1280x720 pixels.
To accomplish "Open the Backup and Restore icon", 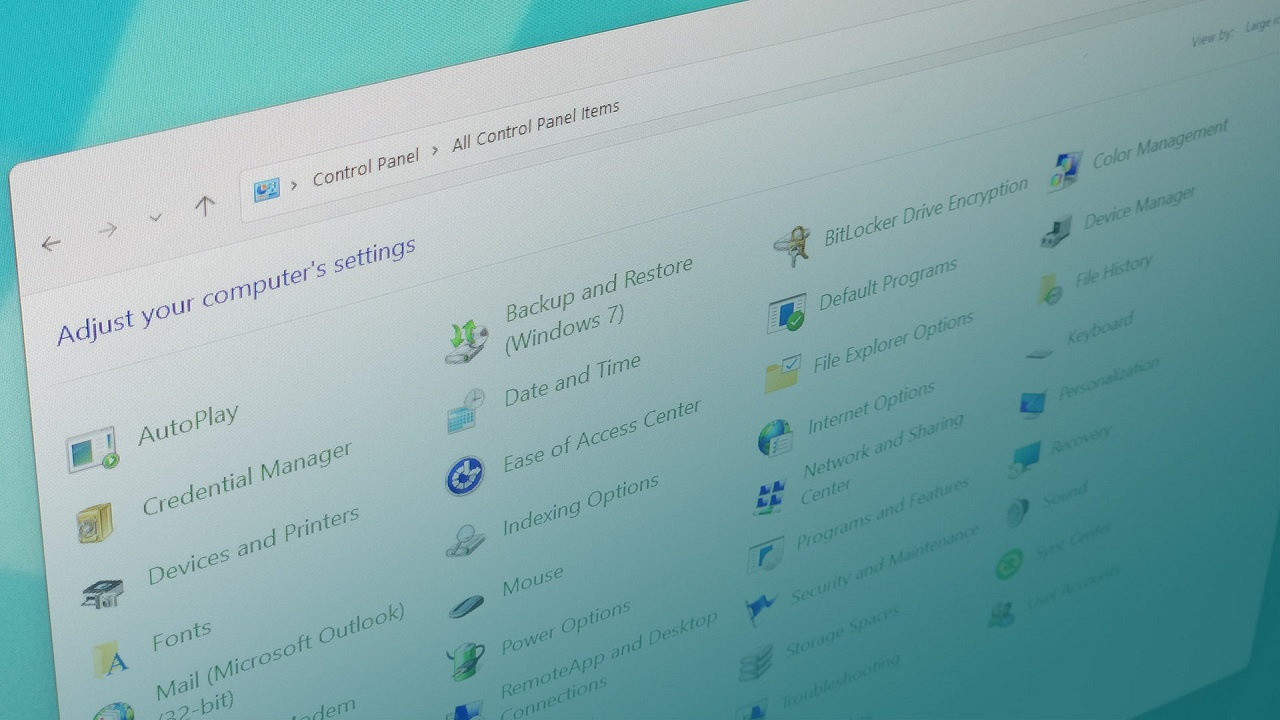I will pos(466,340).
